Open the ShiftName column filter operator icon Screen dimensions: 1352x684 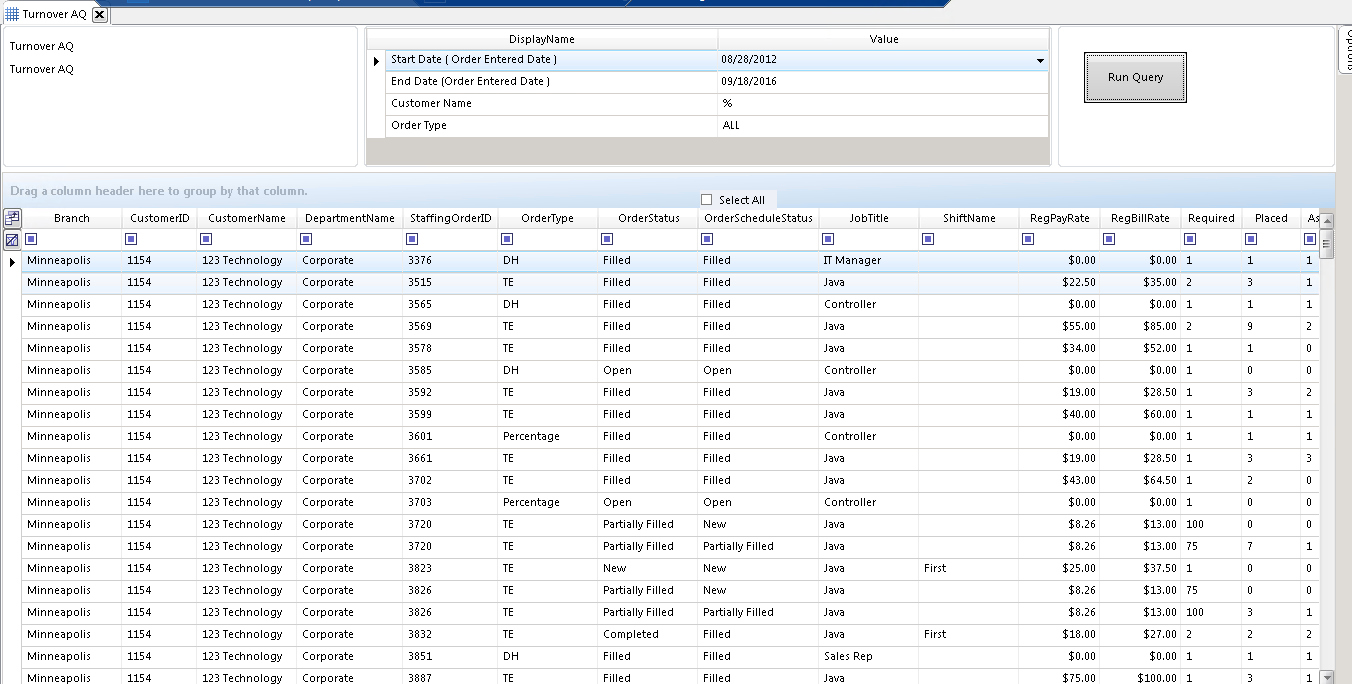928,239
